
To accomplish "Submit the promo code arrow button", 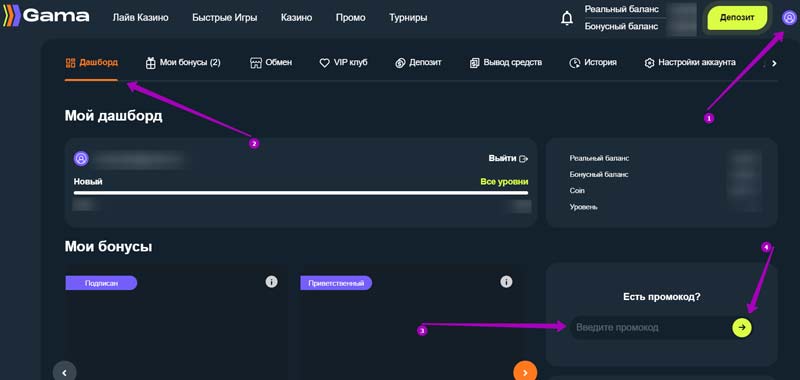I will (x=742, y=327).
